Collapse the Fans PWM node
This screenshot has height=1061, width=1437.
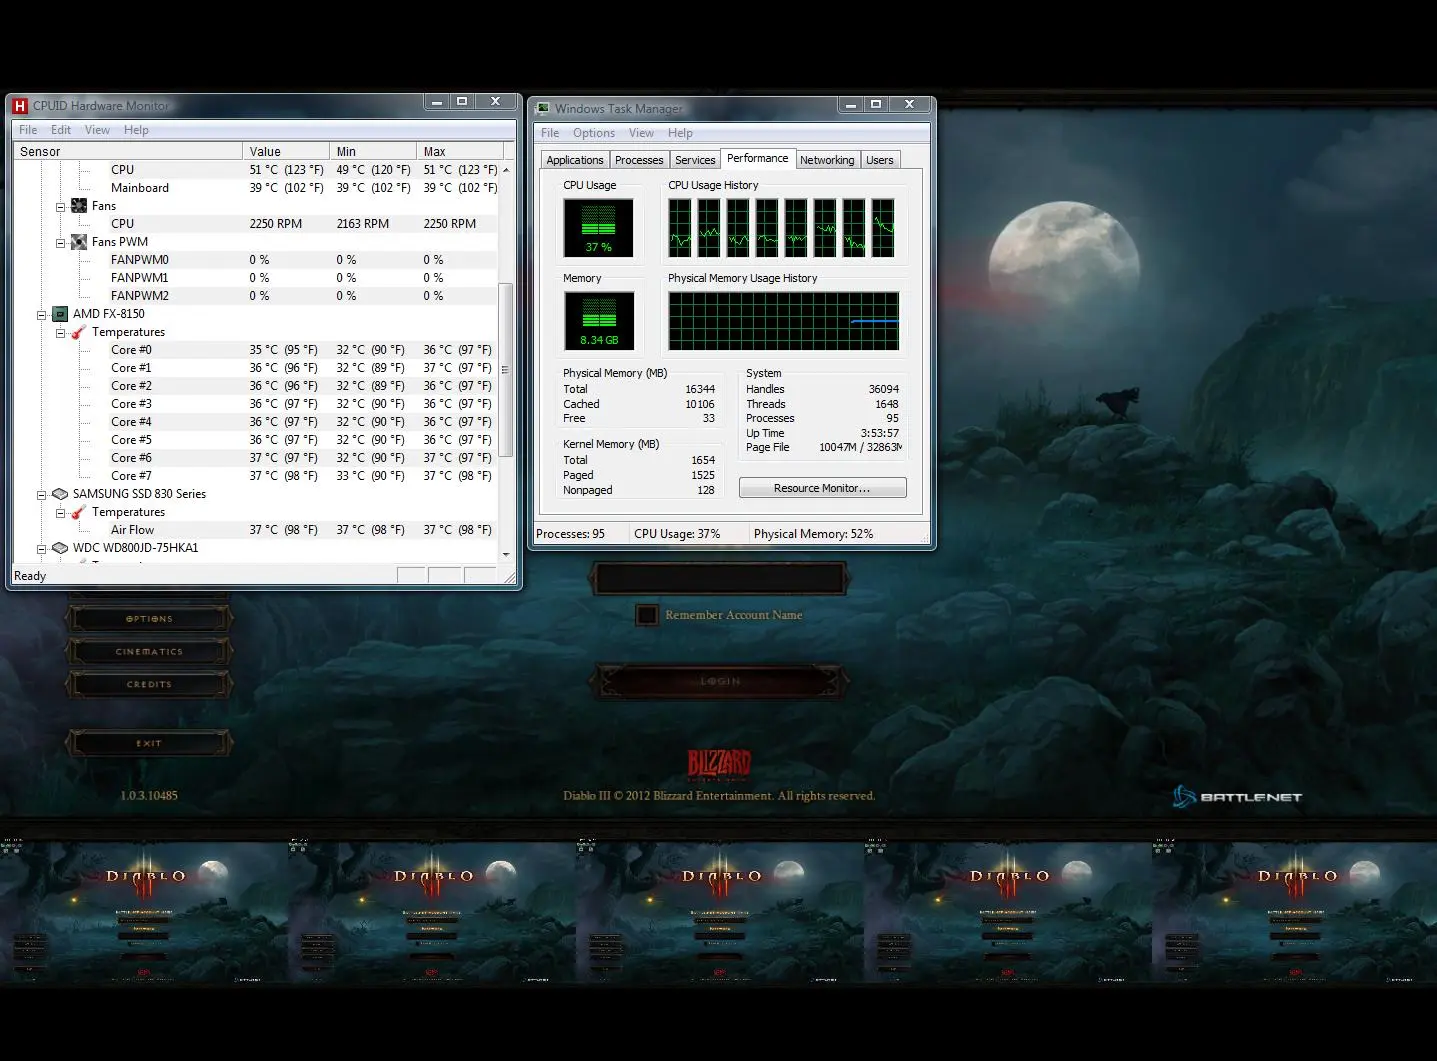click(60, 243)
